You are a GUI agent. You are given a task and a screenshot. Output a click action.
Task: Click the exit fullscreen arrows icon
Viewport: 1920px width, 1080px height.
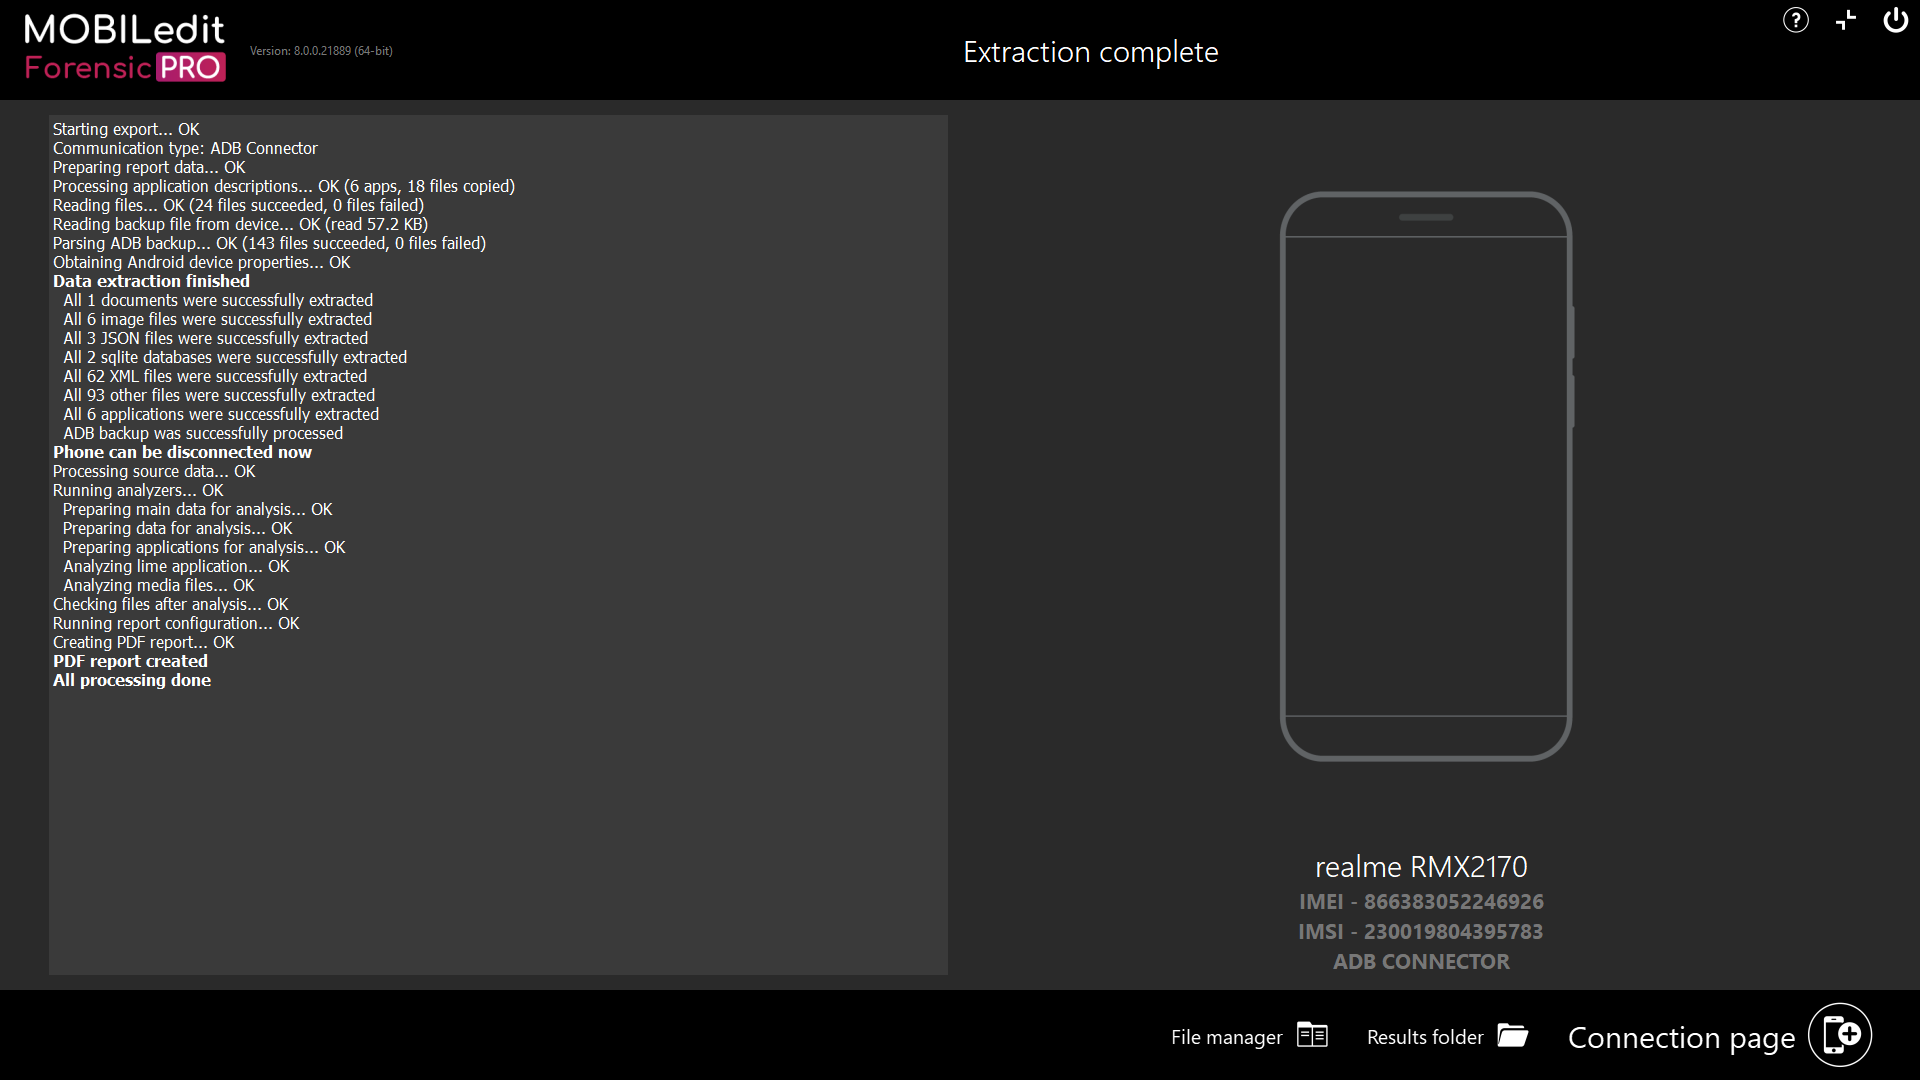pos(1845,20)
